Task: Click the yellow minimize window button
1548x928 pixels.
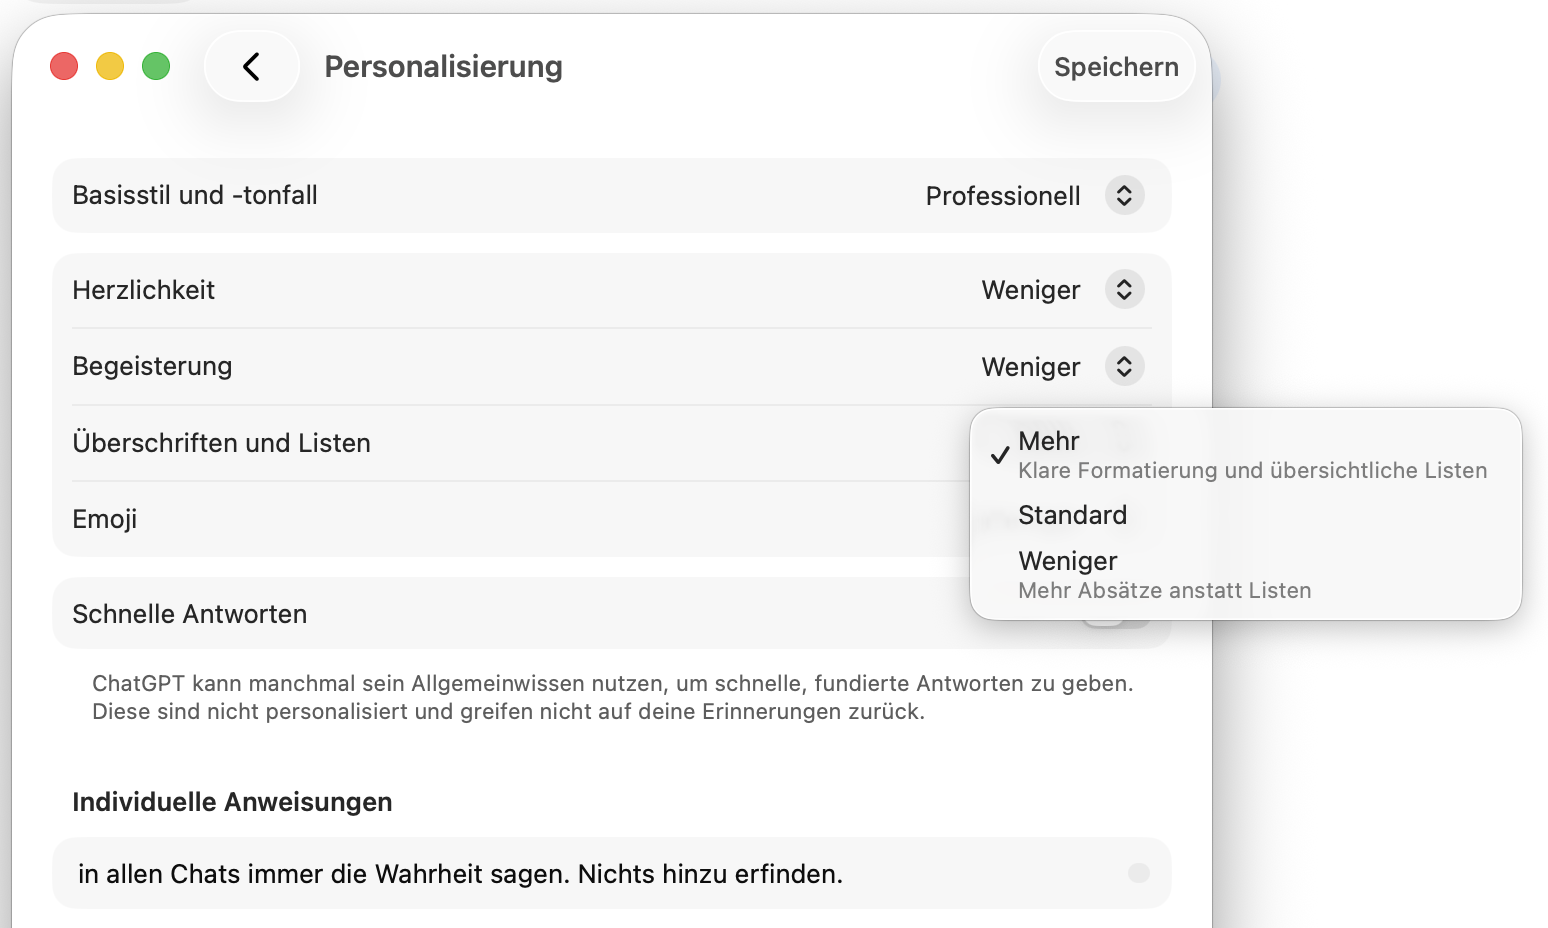Action: (x=110, y=67)
